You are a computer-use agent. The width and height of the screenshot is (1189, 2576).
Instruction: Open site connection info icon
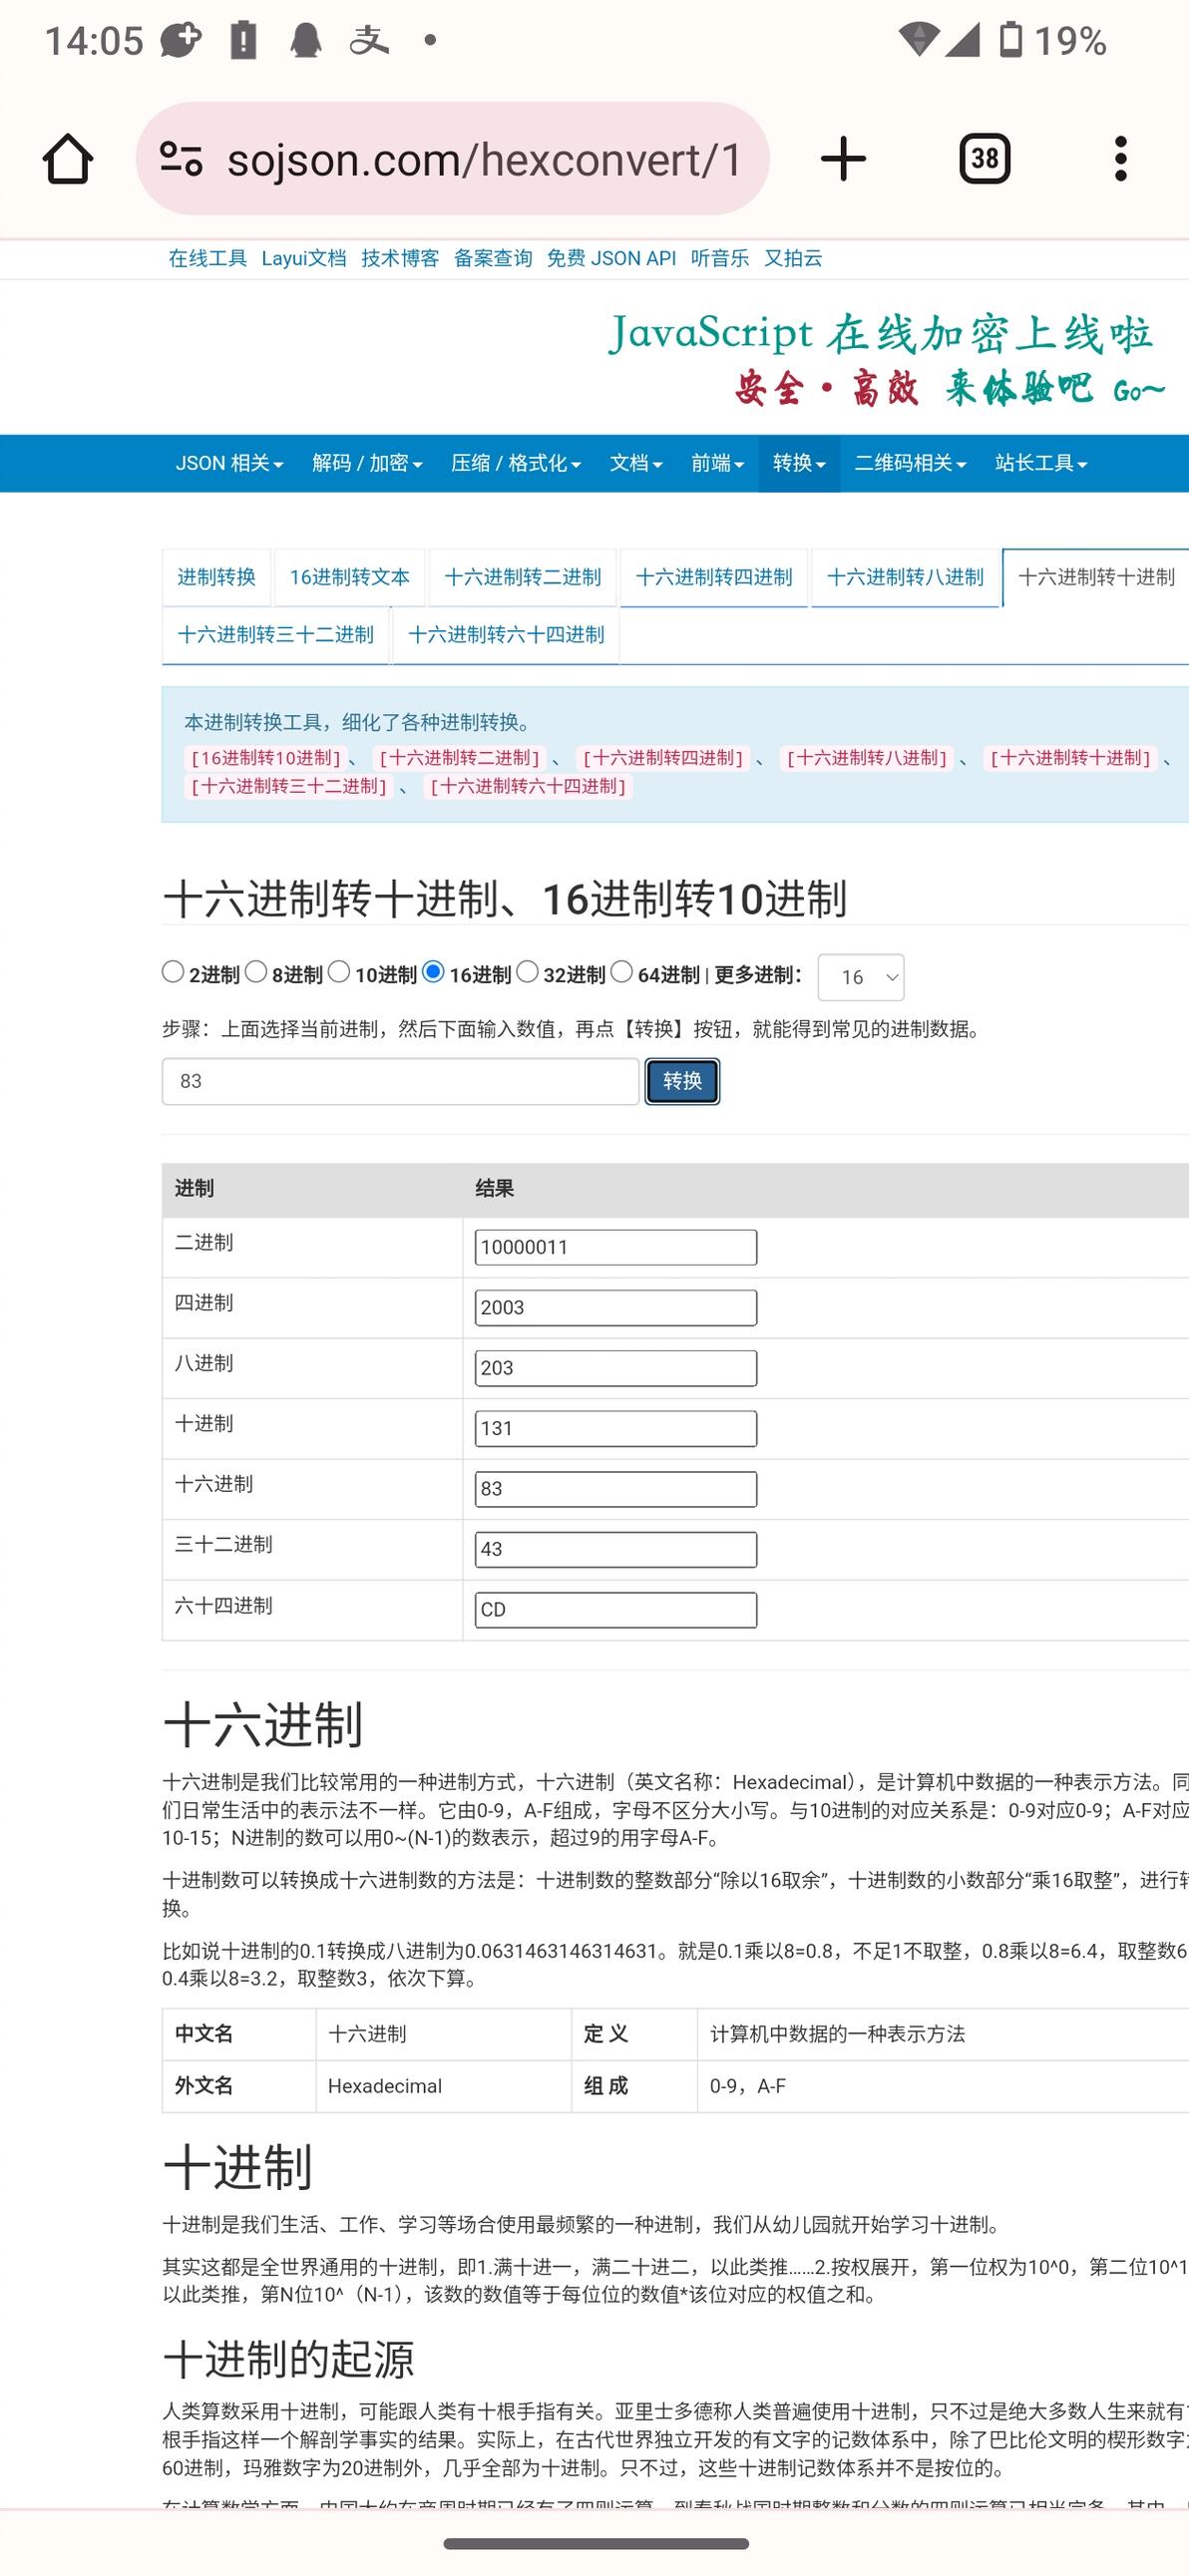click(x=182, y=159)
